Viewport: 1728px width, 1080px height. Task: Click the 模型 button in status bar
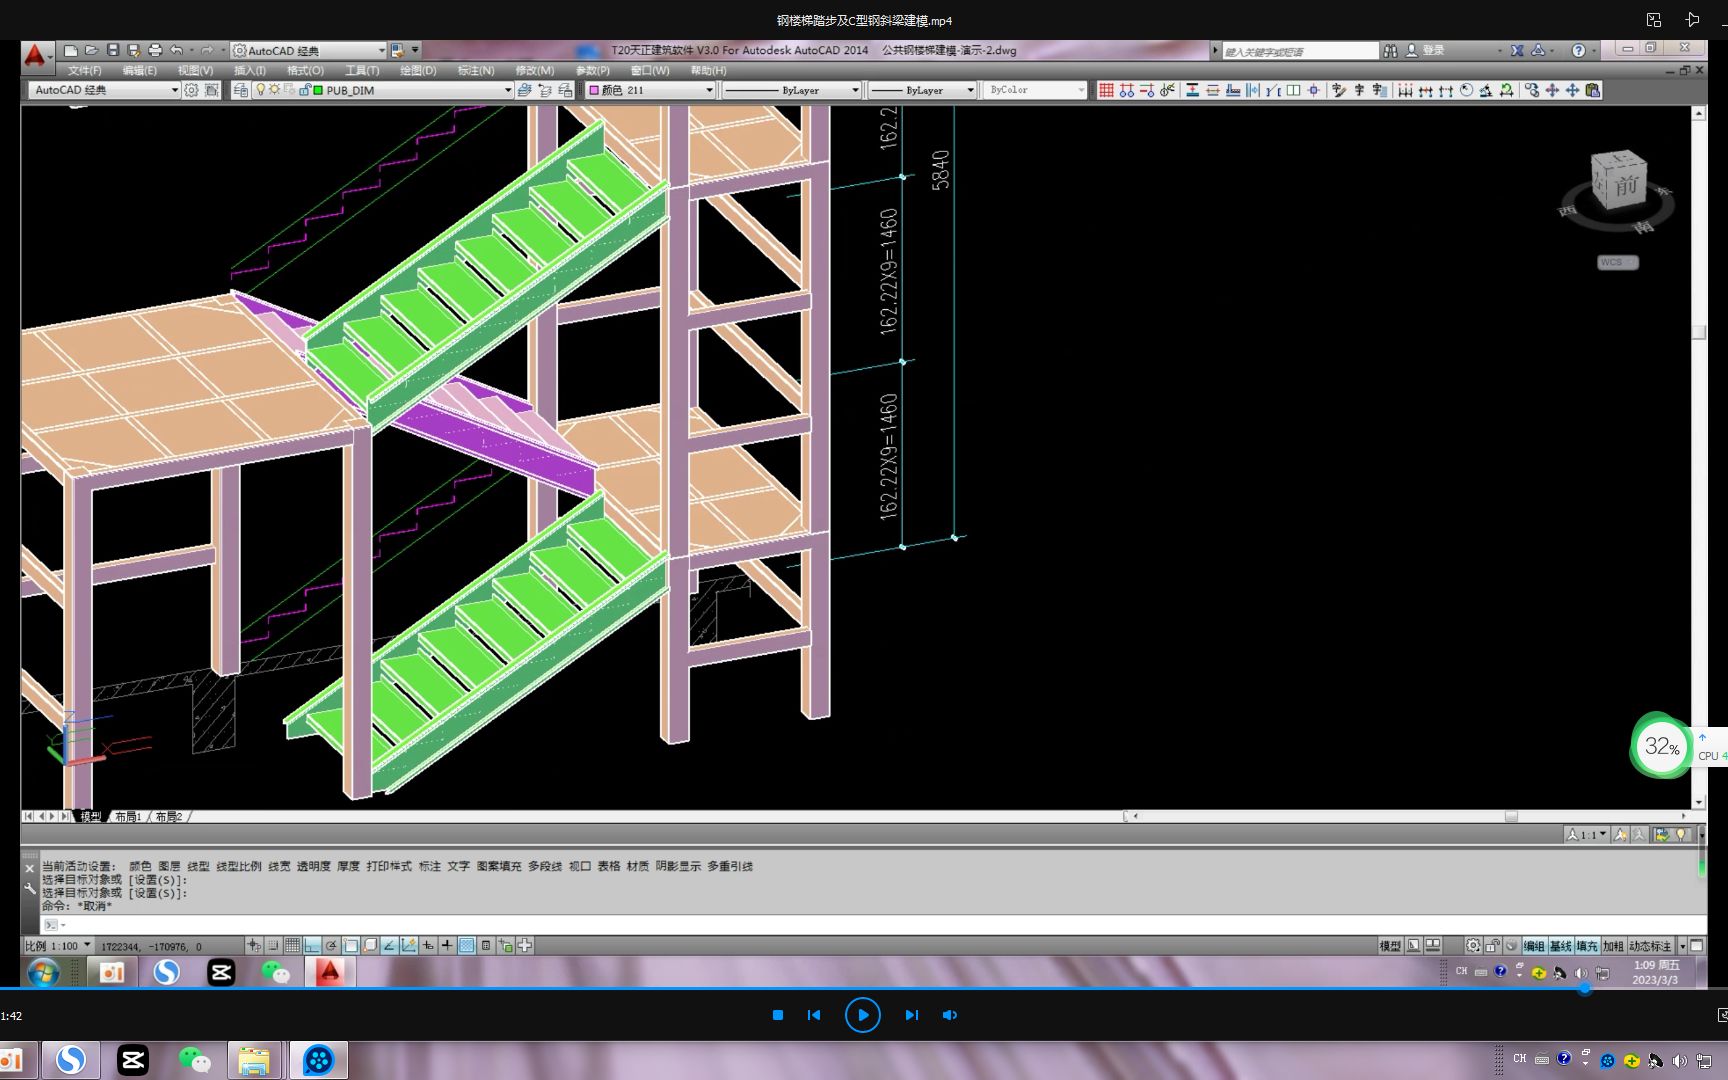click(x=1390, y=945)
